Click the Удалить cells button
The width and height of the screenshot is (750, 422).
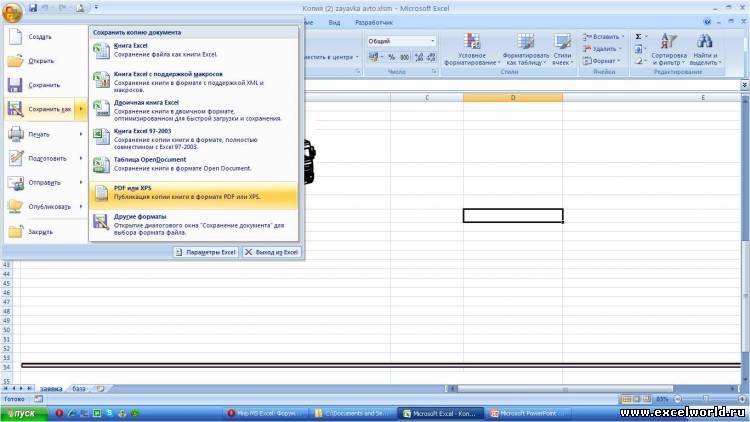(x=602, y=49)
